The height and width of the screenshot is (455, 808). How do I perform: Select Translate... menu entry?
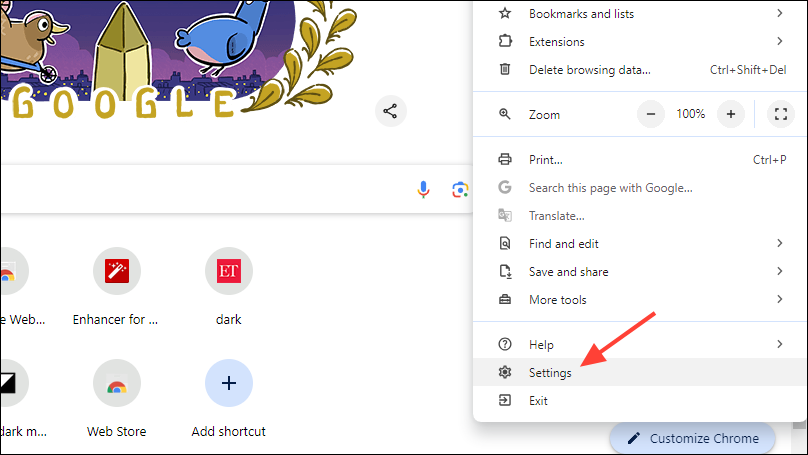pos(639,215)
